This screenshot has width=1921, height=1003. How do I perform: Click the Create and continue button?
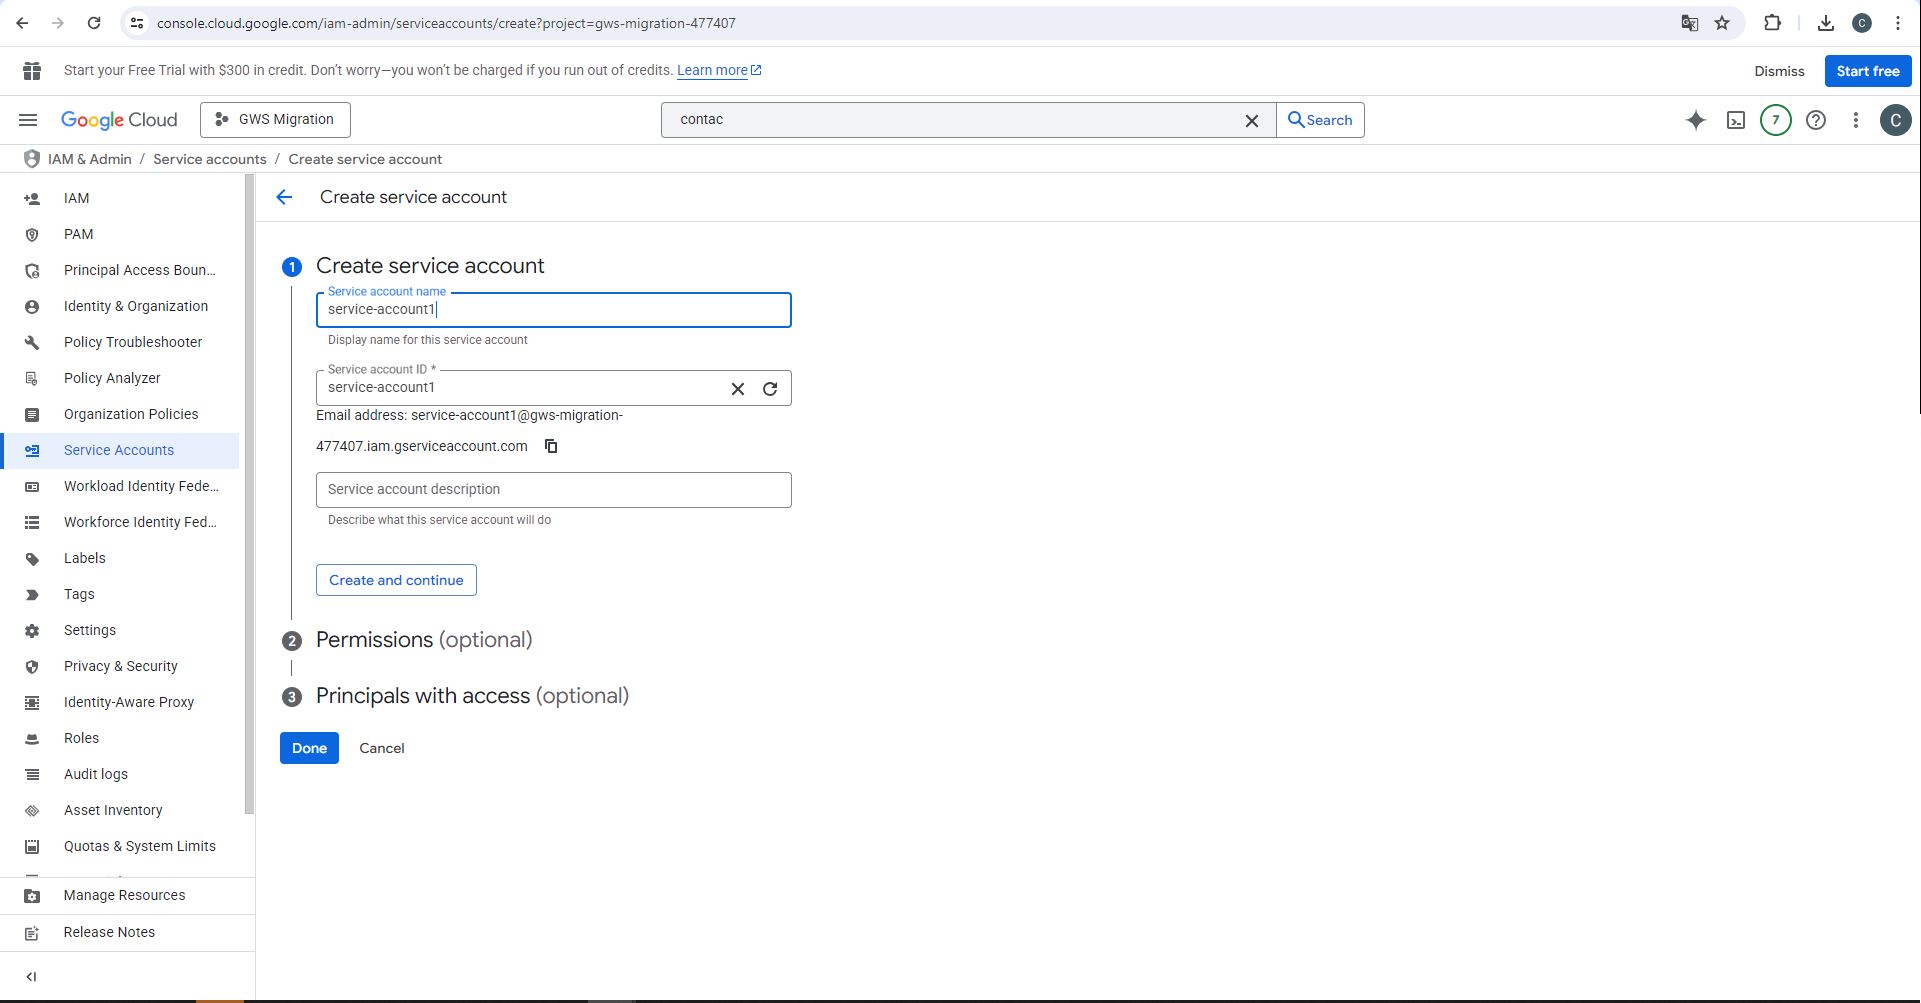[x=396, y=580]
